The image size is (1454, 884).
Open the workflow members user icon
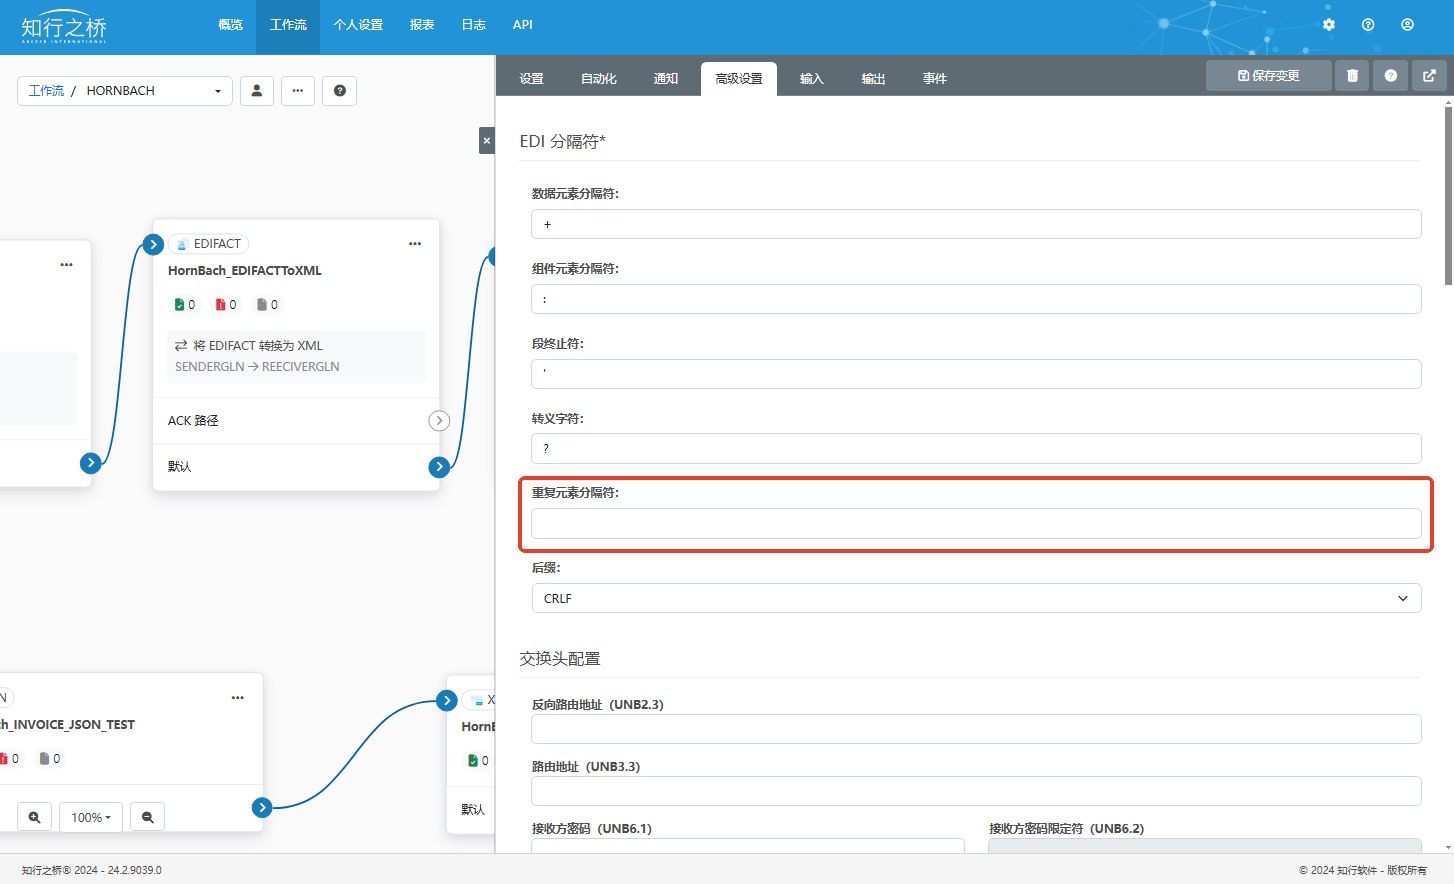[257, 91]
